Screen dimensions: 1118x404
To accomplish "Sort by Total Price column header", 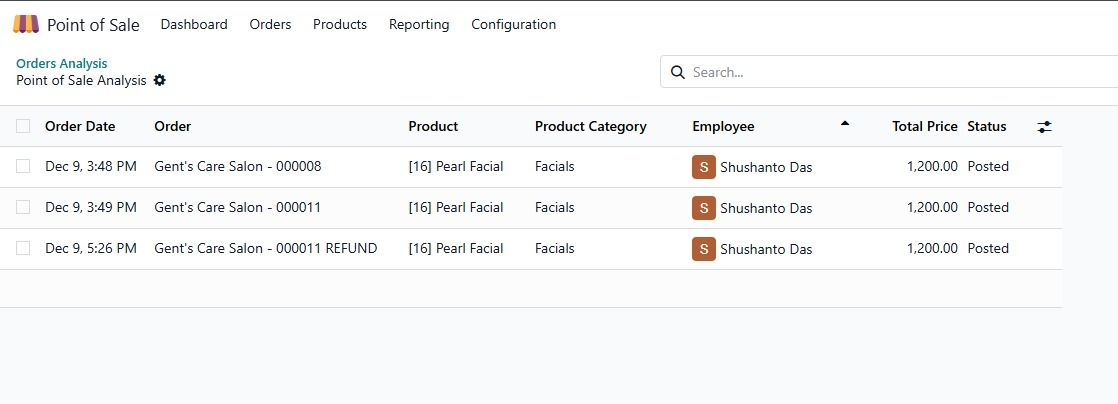I will [x=924, y=126].
